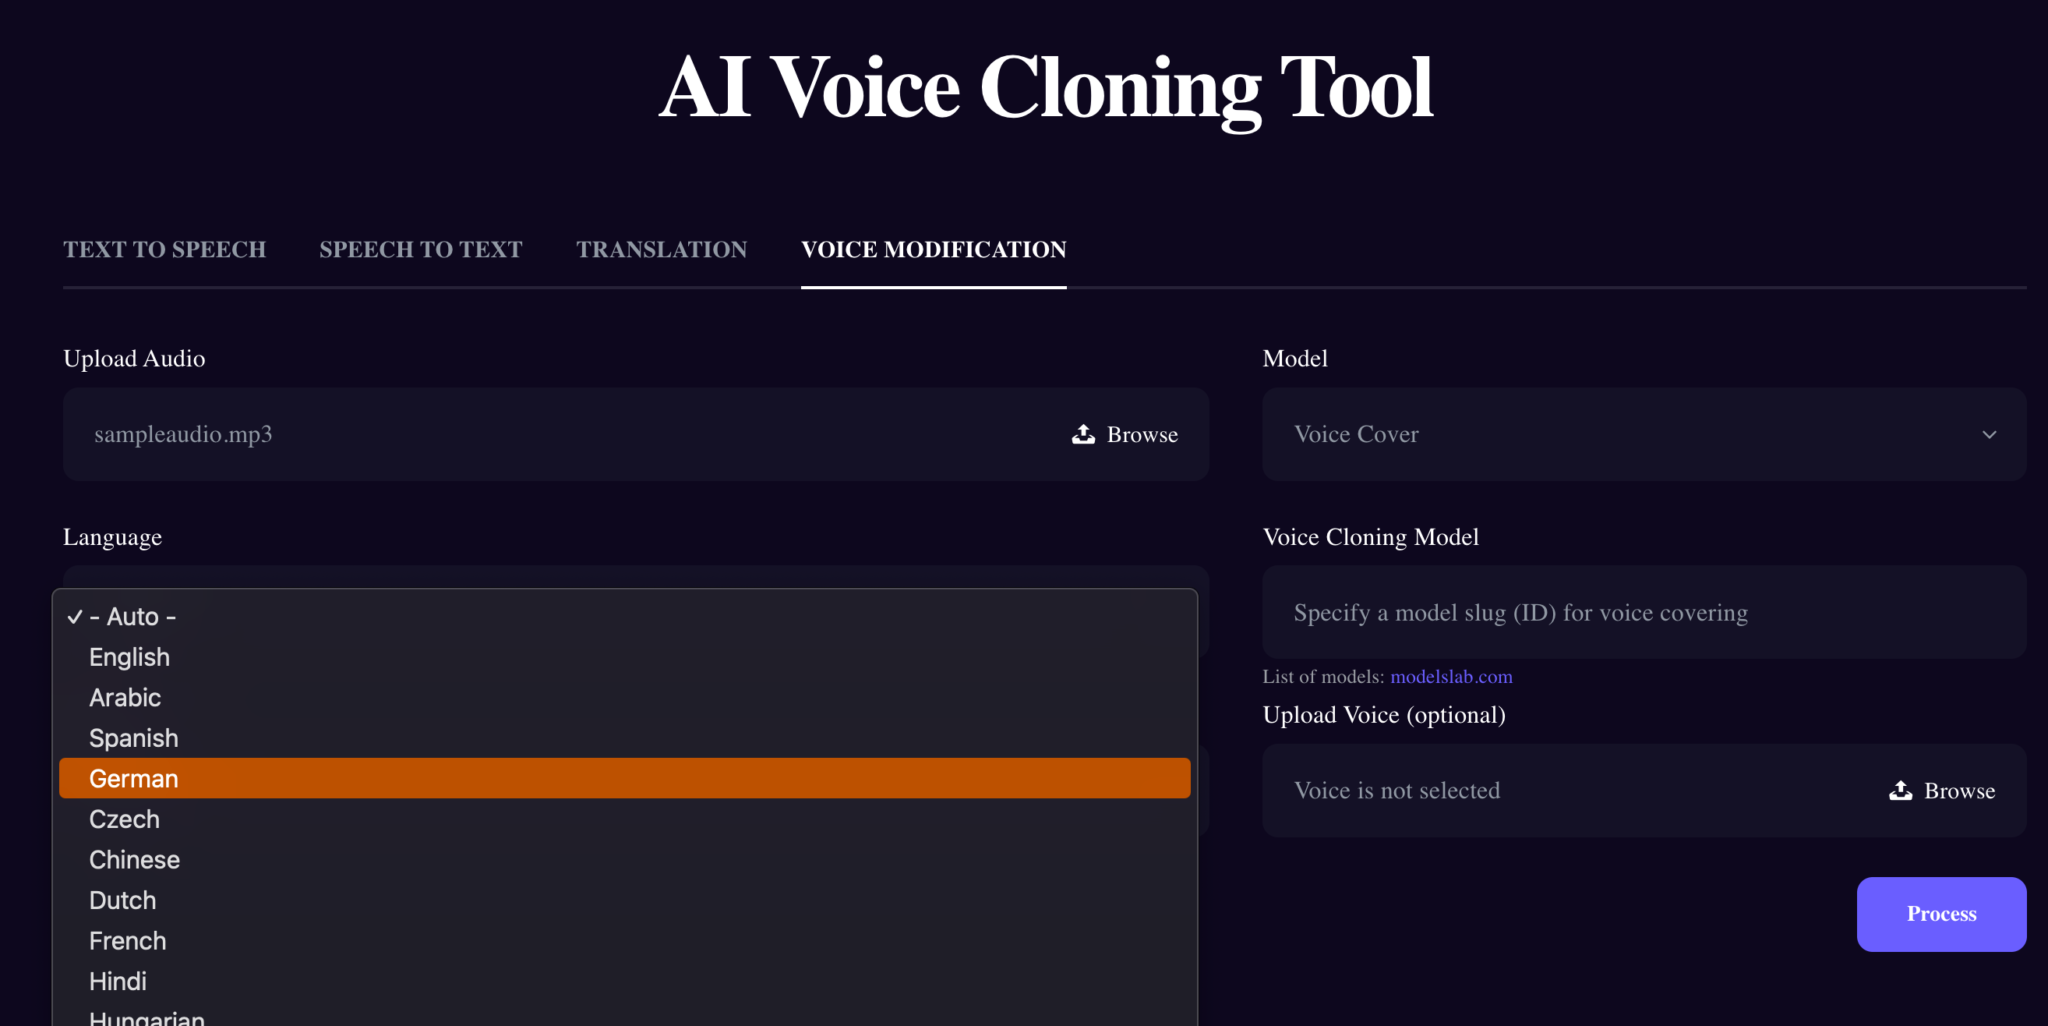
Task: Open the Speech to Text tab
Action: (420, 249)
